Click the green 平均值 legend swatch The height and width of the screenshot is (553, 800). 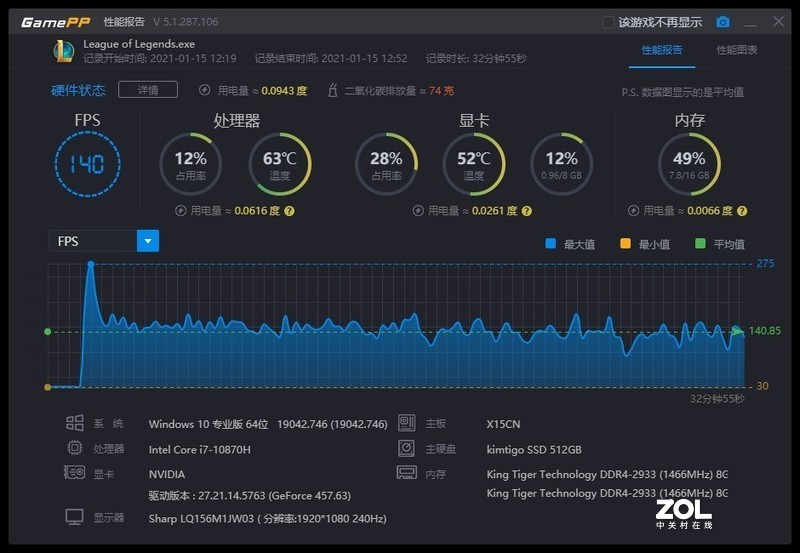click(x=700, y=243)
